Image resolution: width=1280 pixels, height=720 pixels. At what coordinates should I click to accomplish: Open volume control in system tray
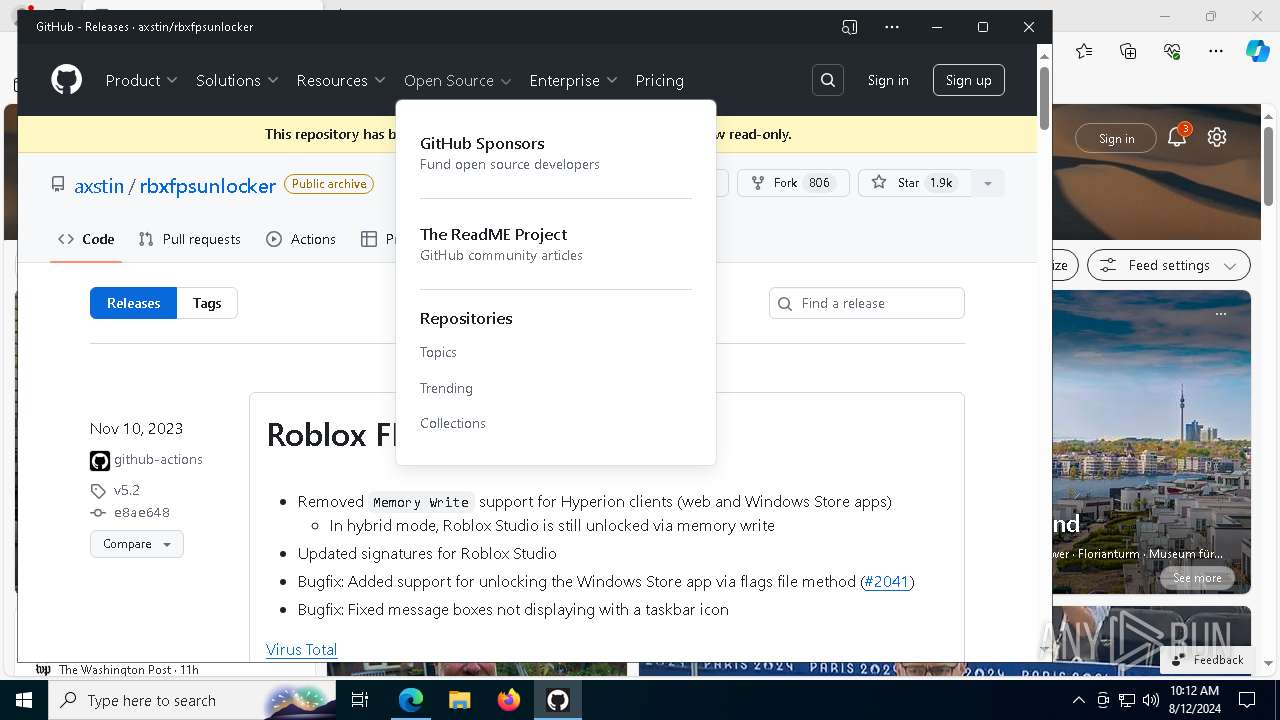coord(1150,700)
